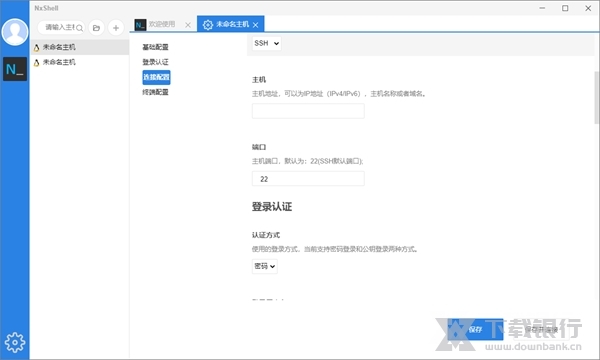Click the blue 保存 button
Screen dimensions: 600x360
pos(475,329)
